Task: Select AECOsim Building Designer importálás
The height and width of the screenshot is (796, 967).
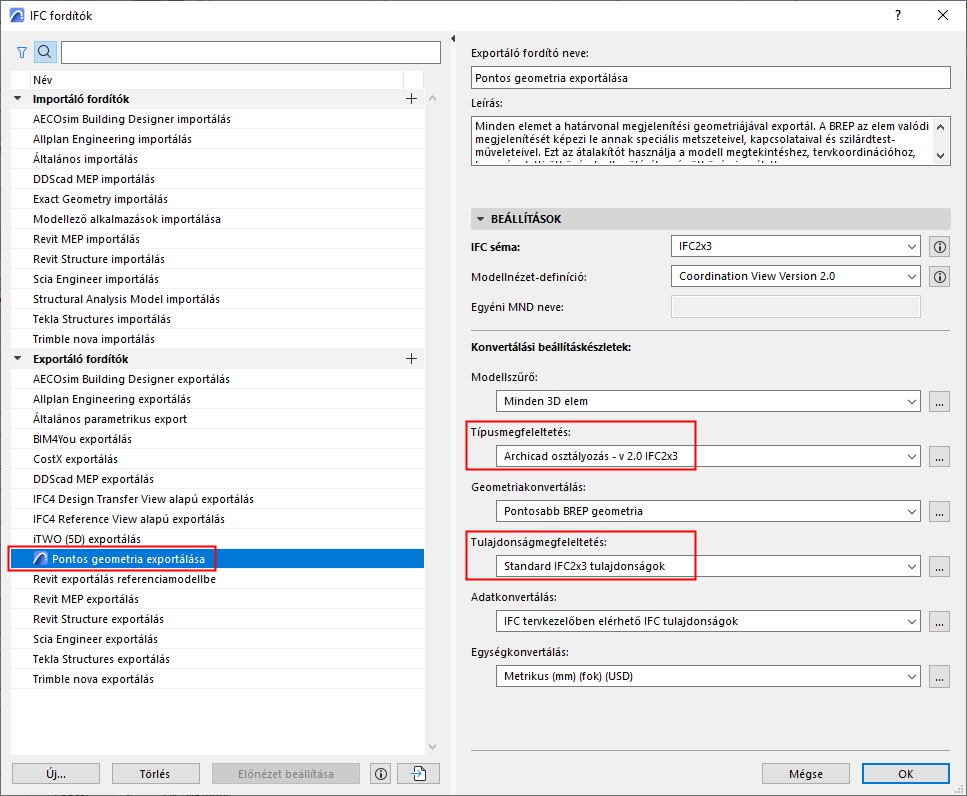Action: coord(218,119)
